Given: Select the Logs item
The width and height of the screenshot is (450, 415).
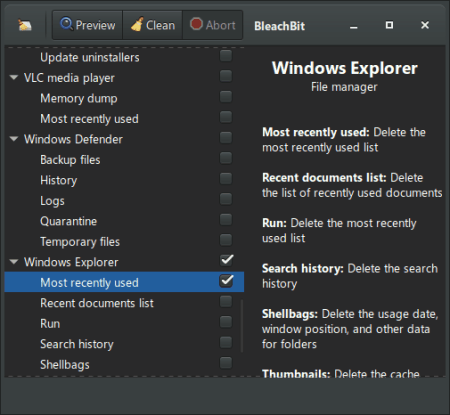Looking at the screenshot, I should (124, 201).
